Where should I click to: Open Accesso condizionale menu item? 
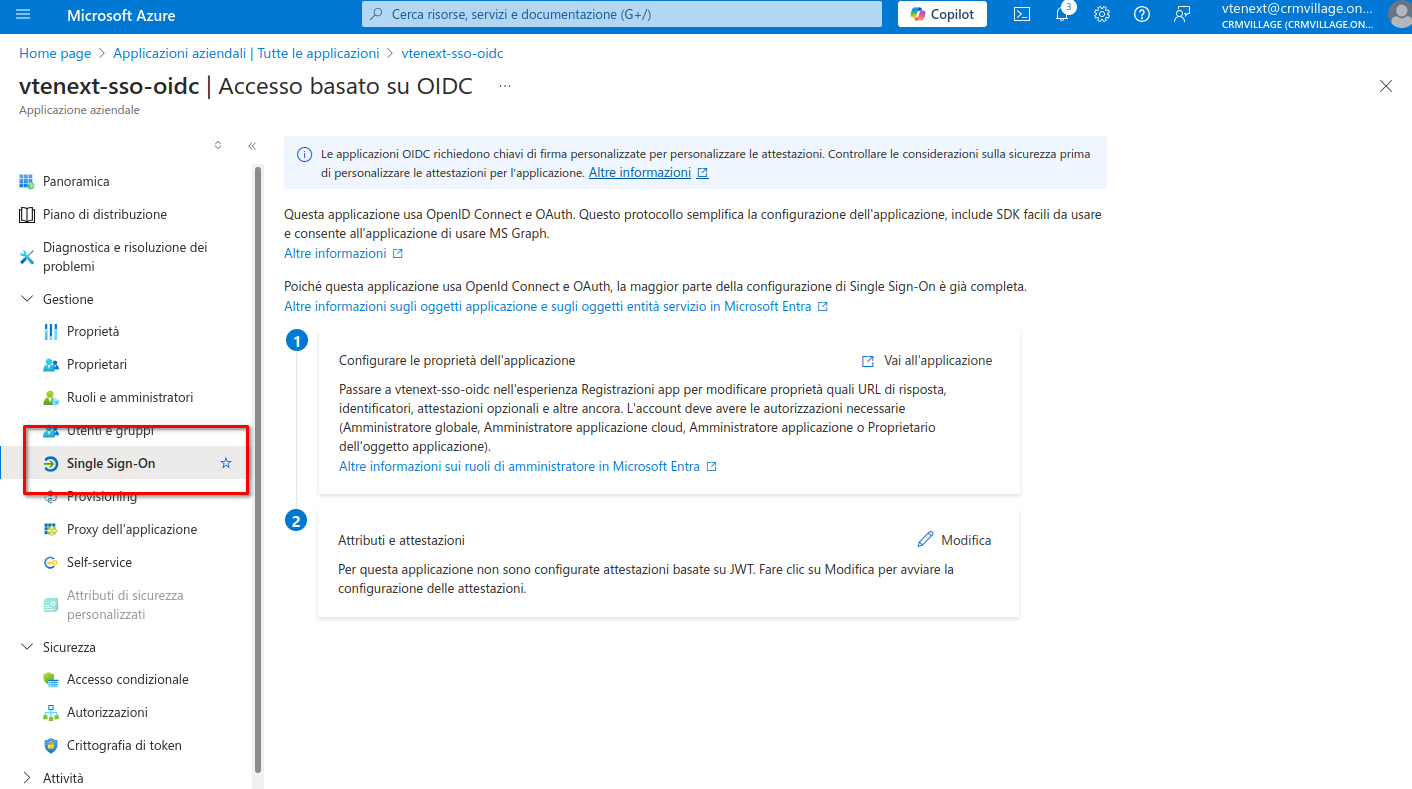(x=129, y=679)
